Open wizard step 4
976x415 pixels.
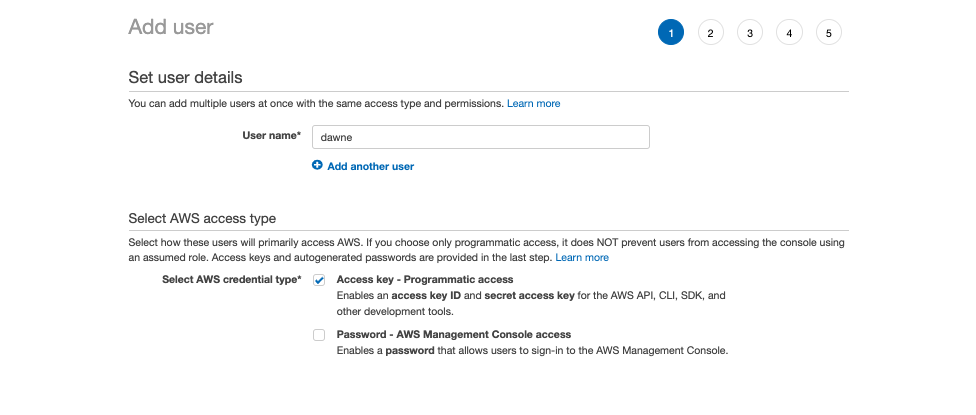pyautogui.click(x=789, y=32)
